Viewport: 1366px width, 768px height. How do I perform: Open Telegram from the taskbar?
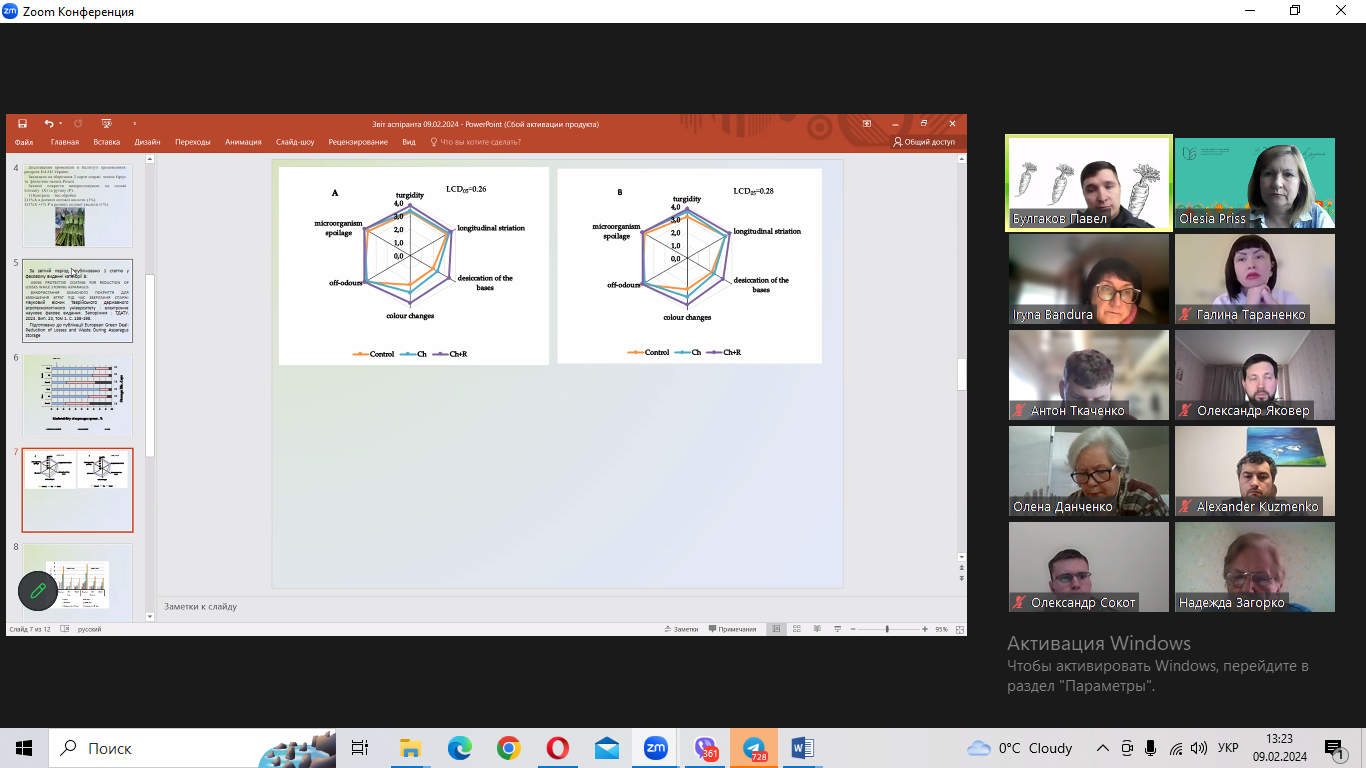point(753,748)
